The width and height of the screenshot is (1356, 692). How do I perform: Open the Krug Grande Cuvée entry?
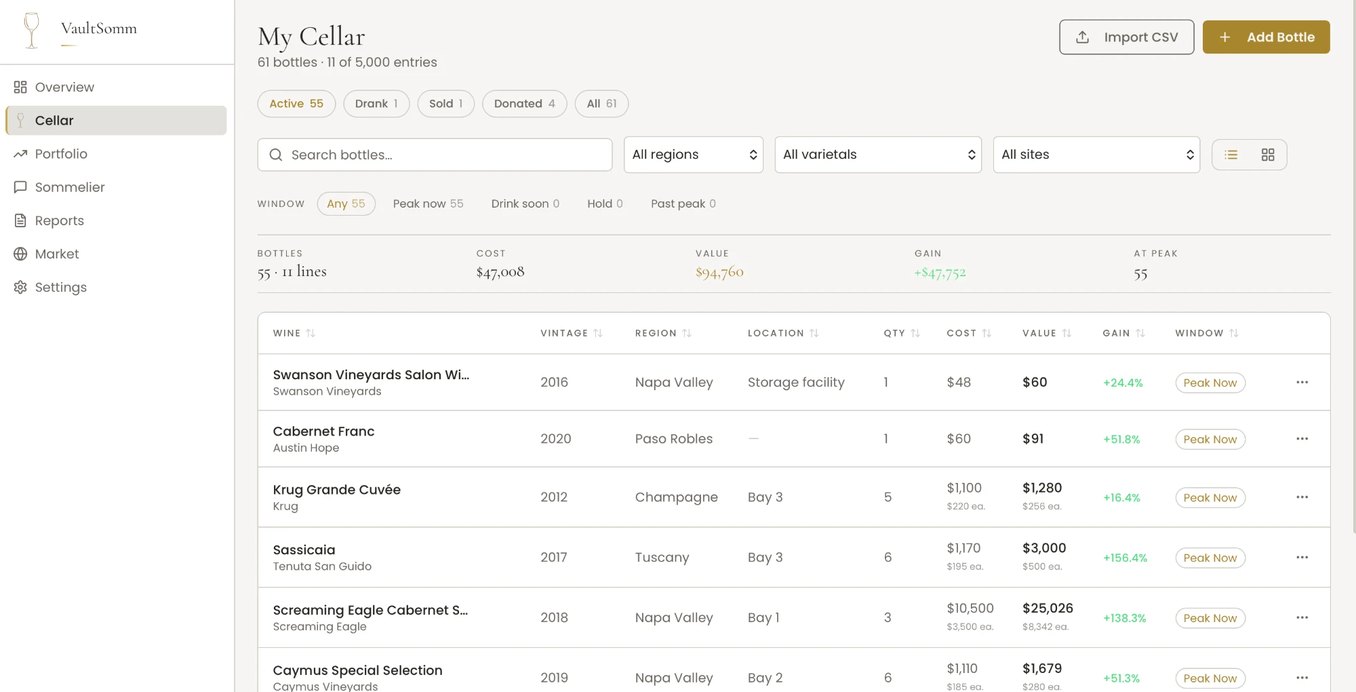pyautogui.click(x=337, y=490)
